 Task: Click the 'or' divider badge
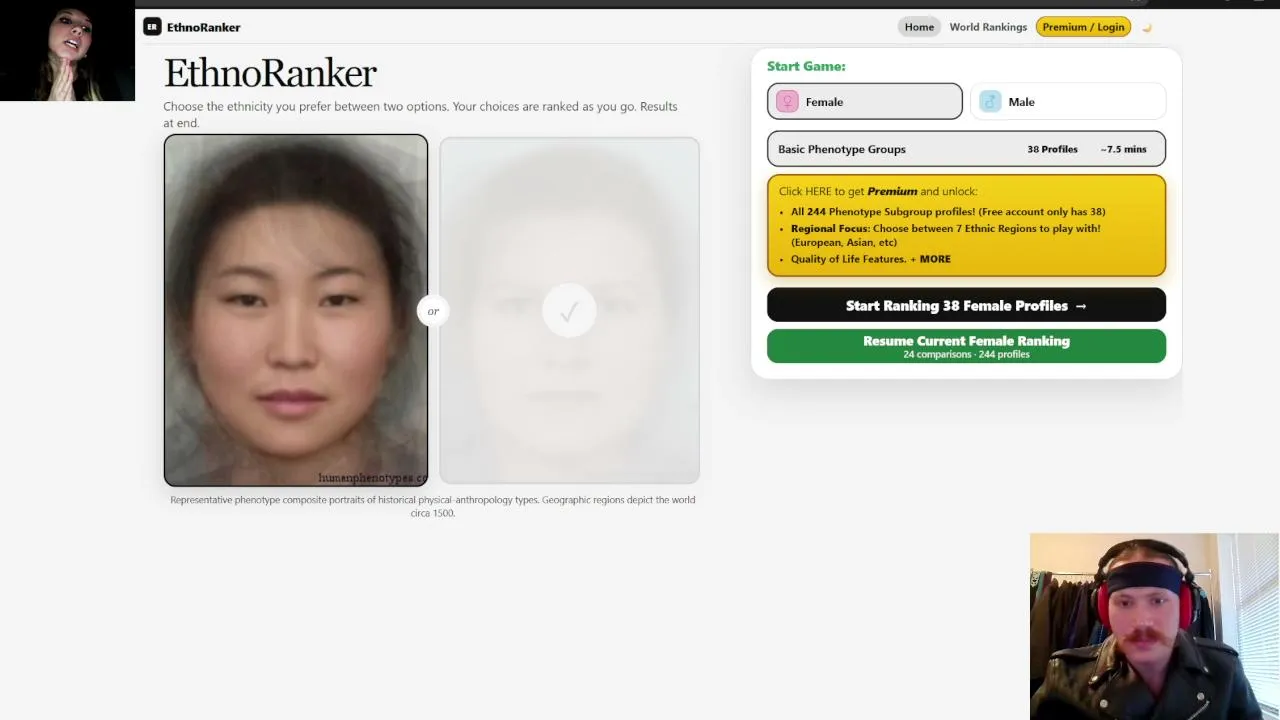click(433, 311)
